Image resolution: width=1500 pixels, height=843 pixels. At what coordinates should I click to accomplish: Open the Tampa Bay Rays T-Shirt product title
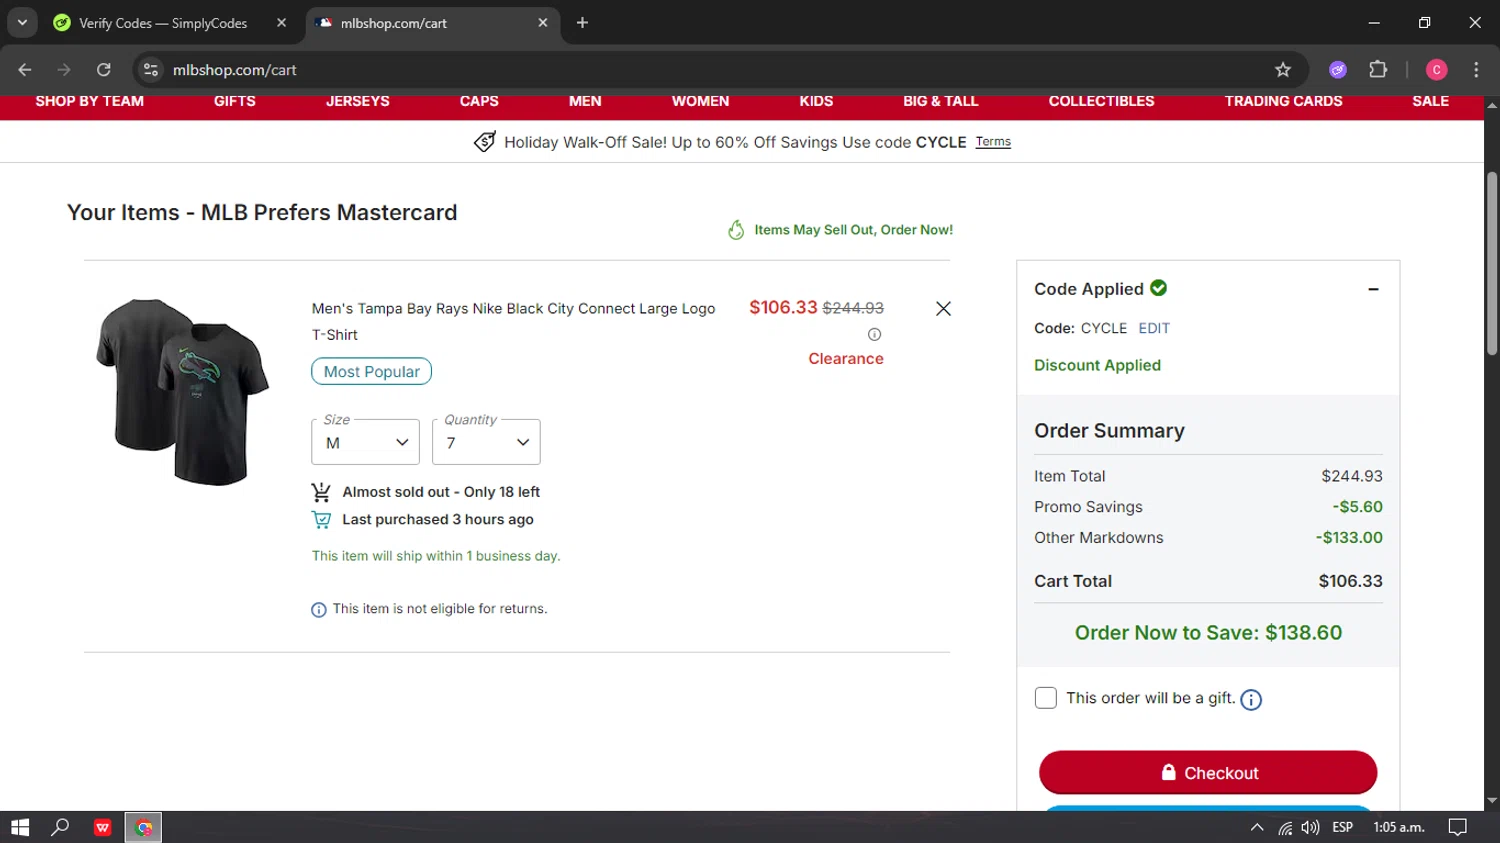[x=513, y=321]
